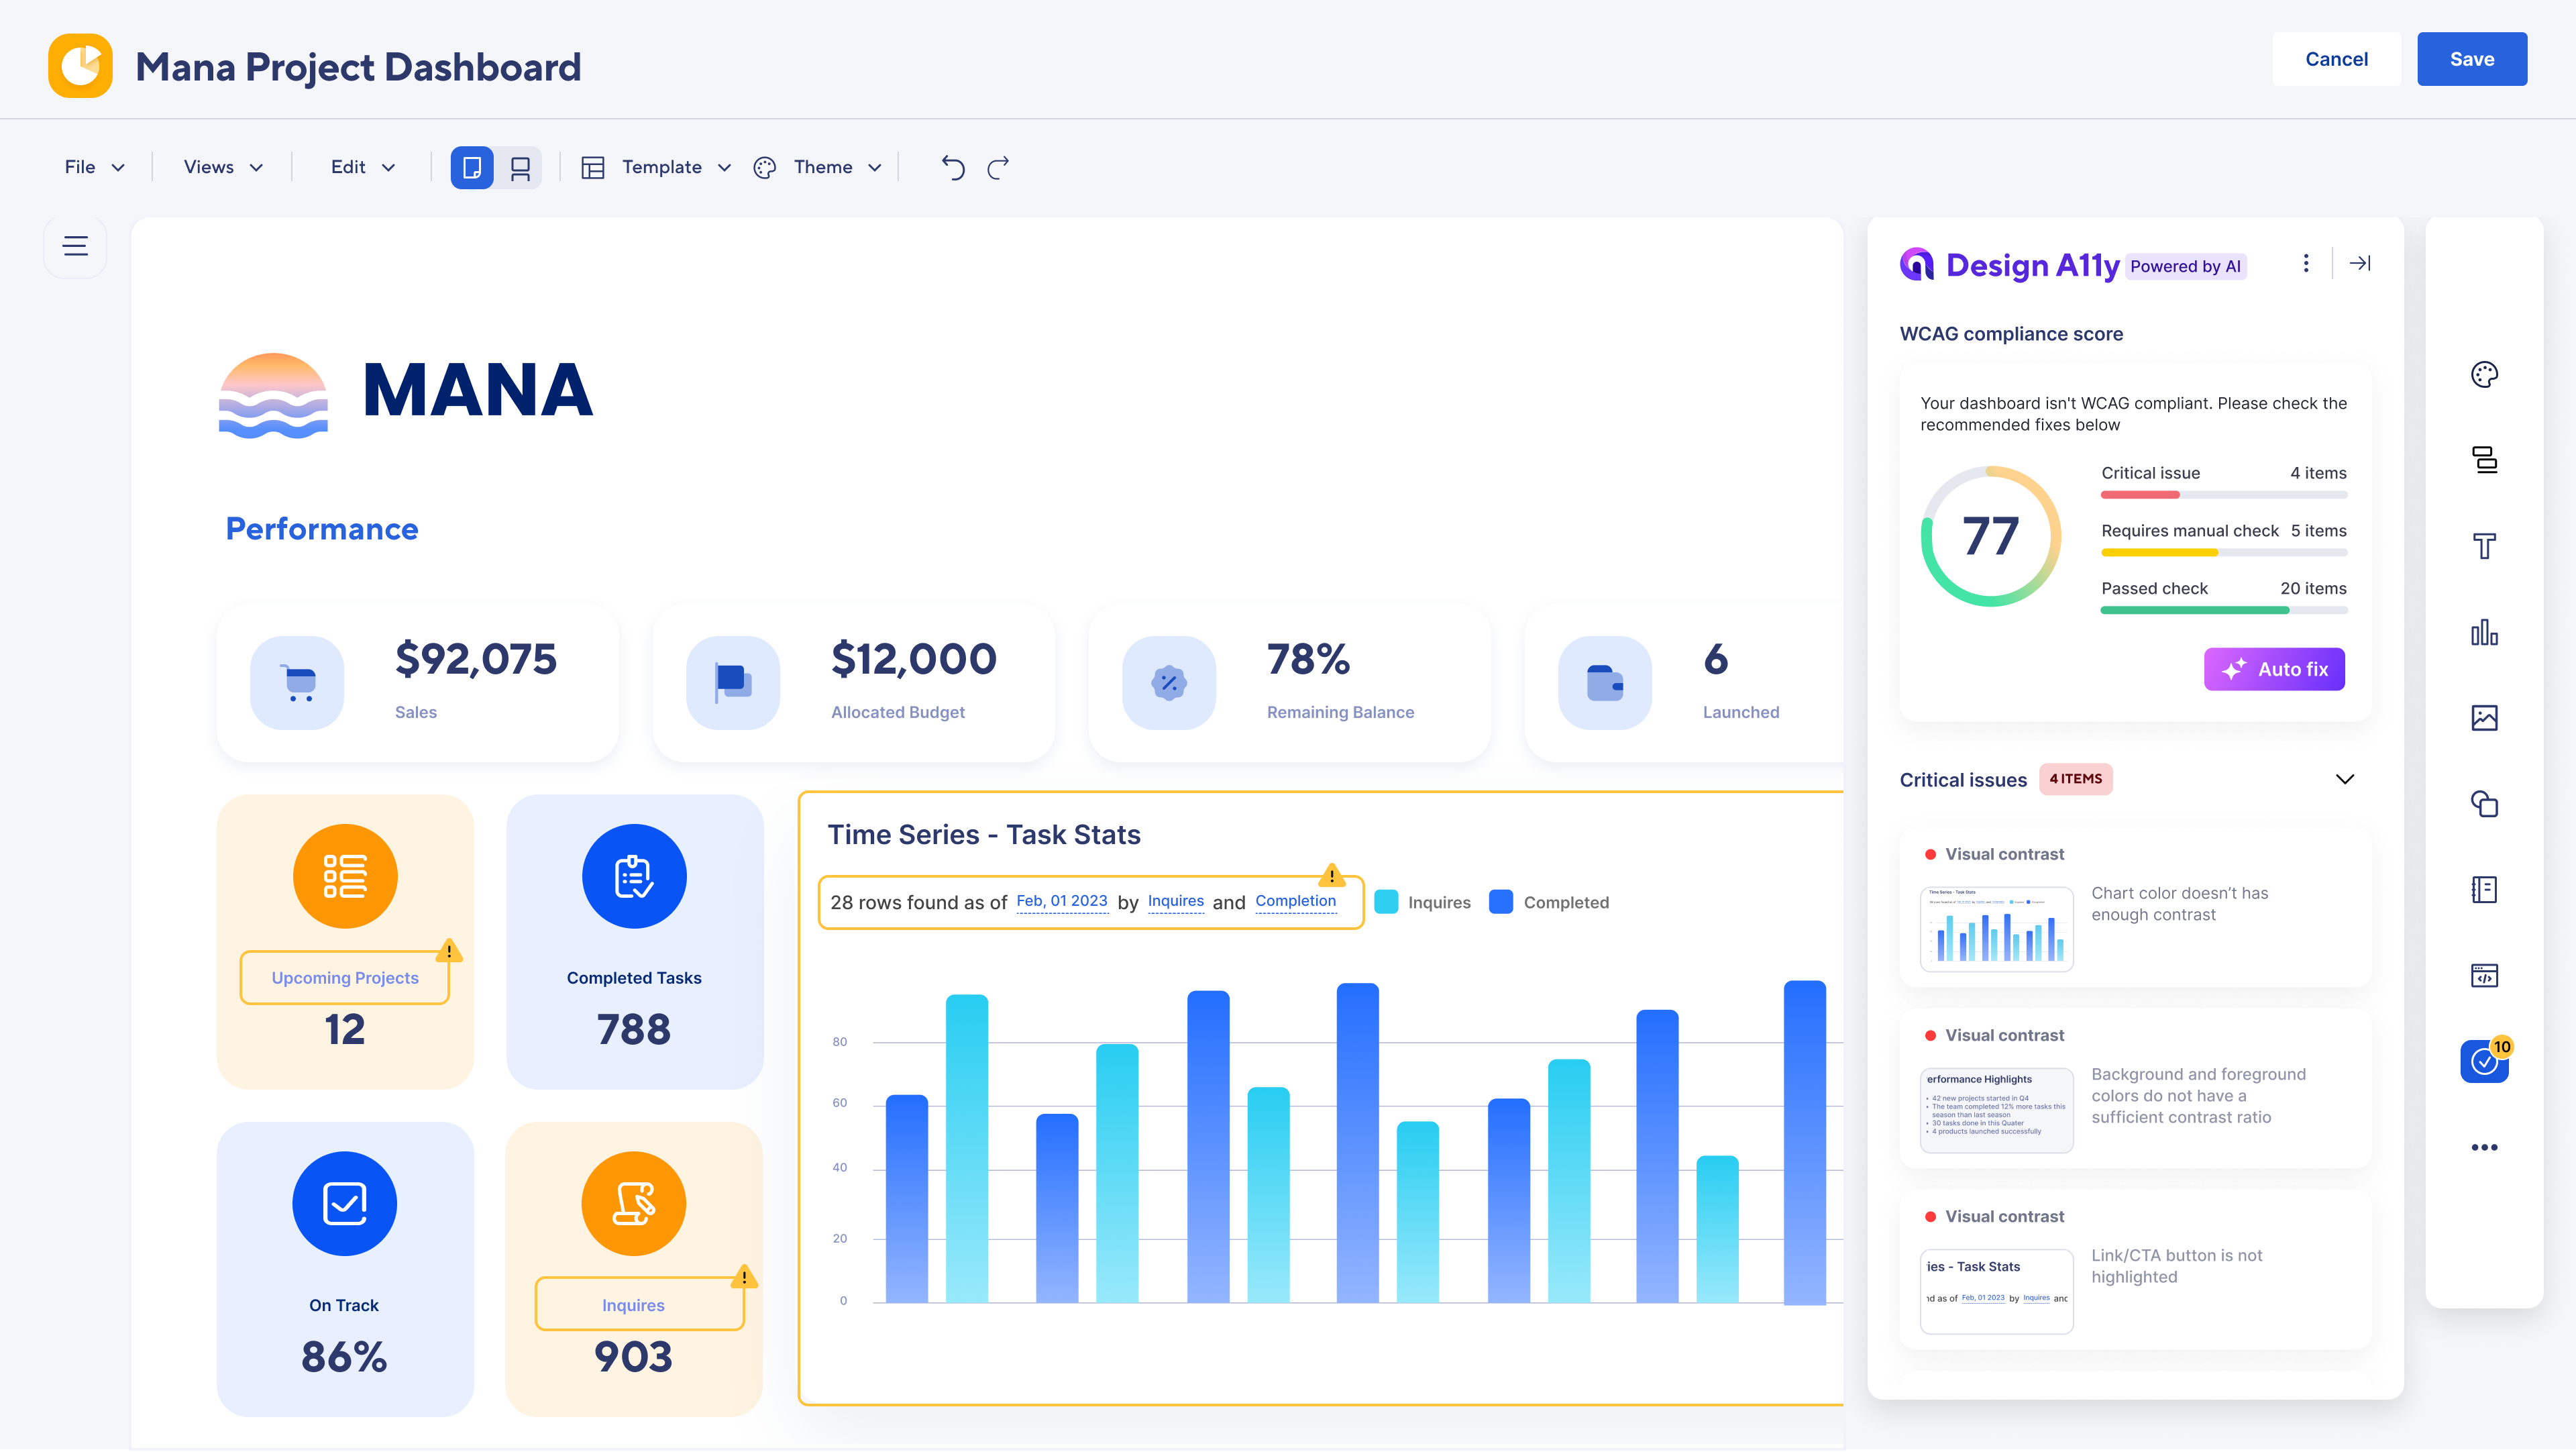This screenshot has width=2576, height=1452.
Task: Switch to single page layout mode
Action: pos(472,167)
